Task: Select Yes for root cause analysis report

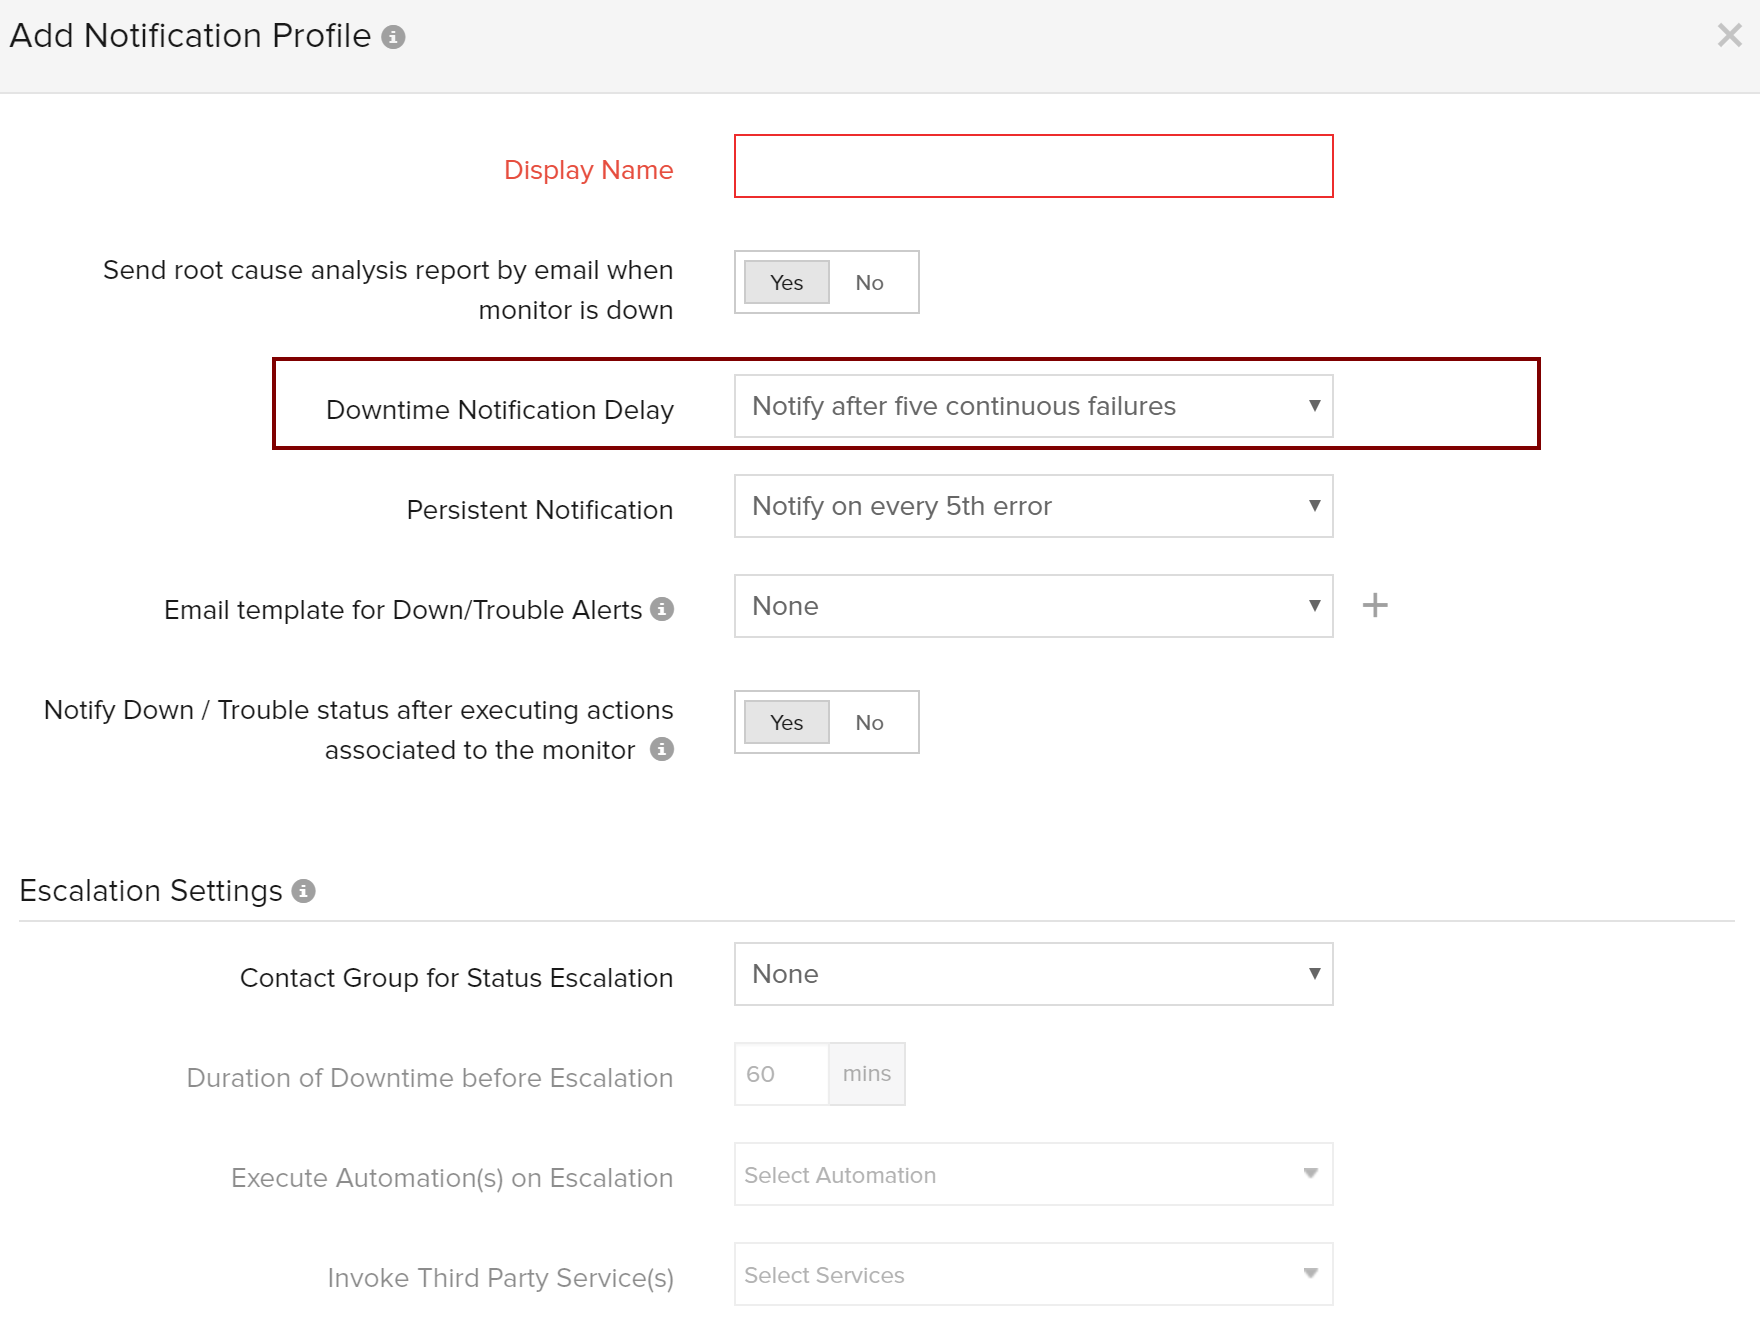Action: click(787, 283)
